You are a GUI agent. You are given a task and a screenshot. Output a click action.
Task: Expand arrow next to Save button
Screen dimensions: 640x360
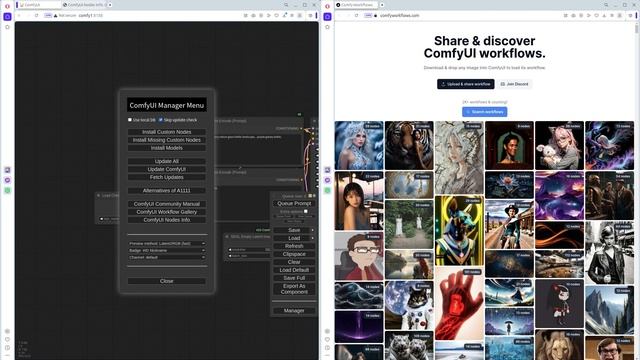click(313, 230)
